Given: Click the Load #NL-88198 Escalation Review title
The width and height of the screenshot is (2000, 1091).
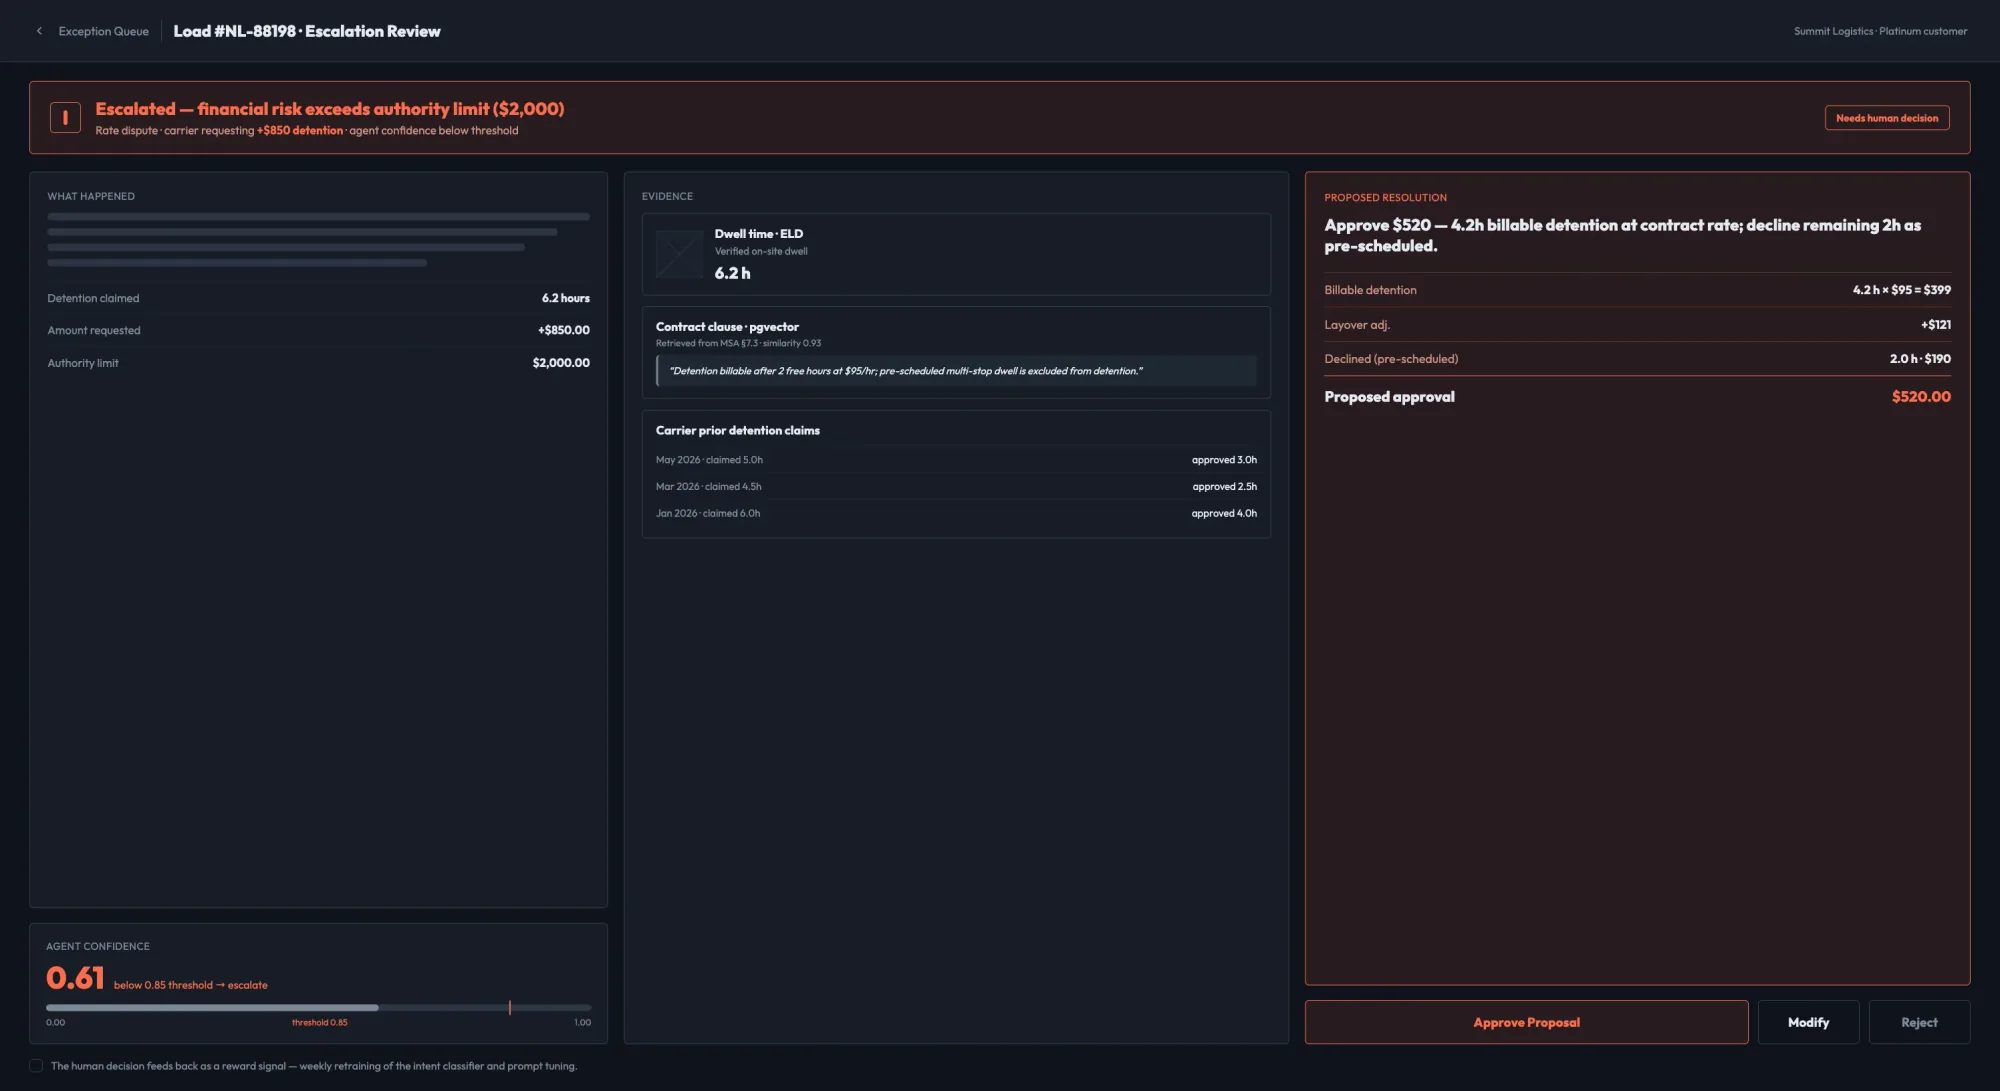Looking at the screenshot, I should click(307, 31).
